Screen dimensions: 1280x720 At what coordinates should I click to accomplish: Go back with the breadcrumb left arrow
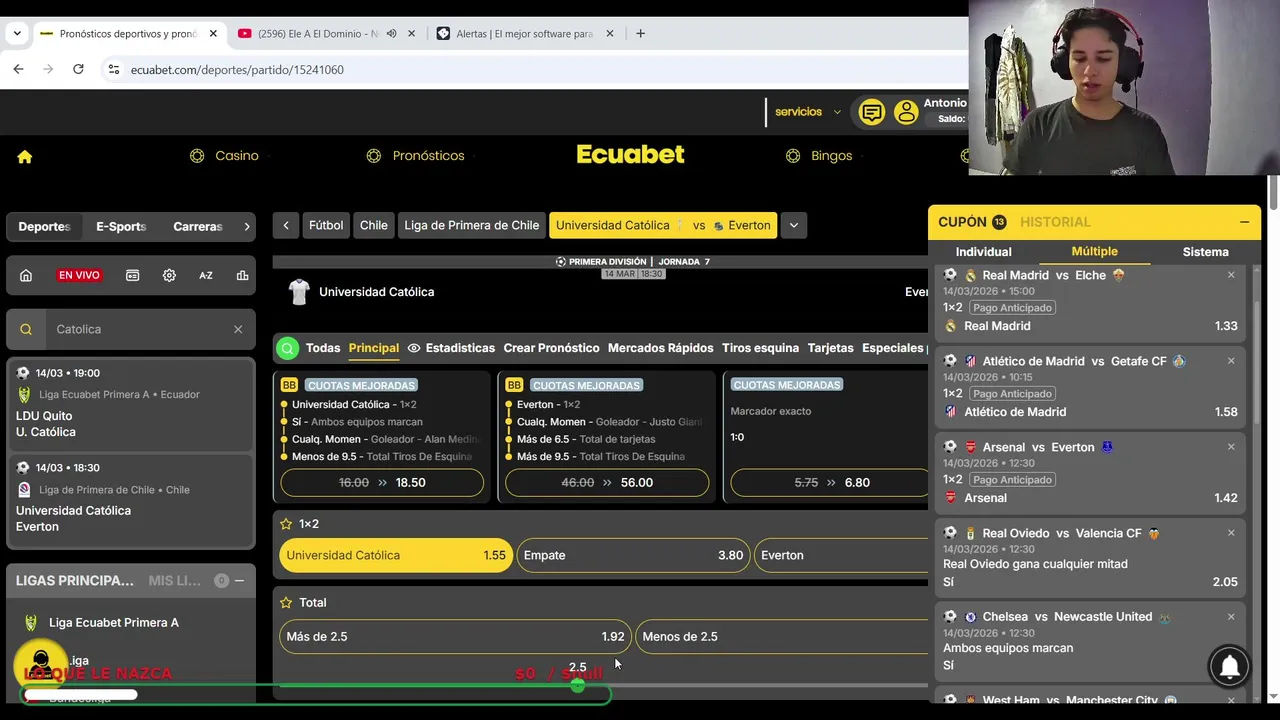(x=286, y=226)
